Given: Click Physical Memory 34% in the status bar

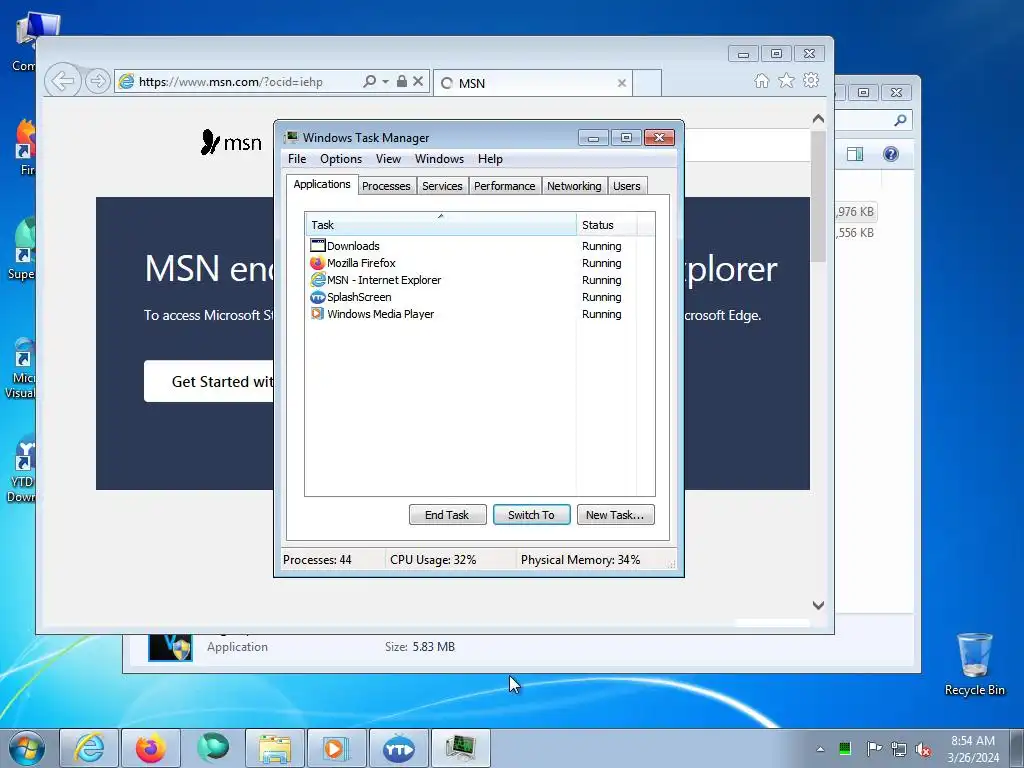Looking at the screenshot, I should [580, 560].
